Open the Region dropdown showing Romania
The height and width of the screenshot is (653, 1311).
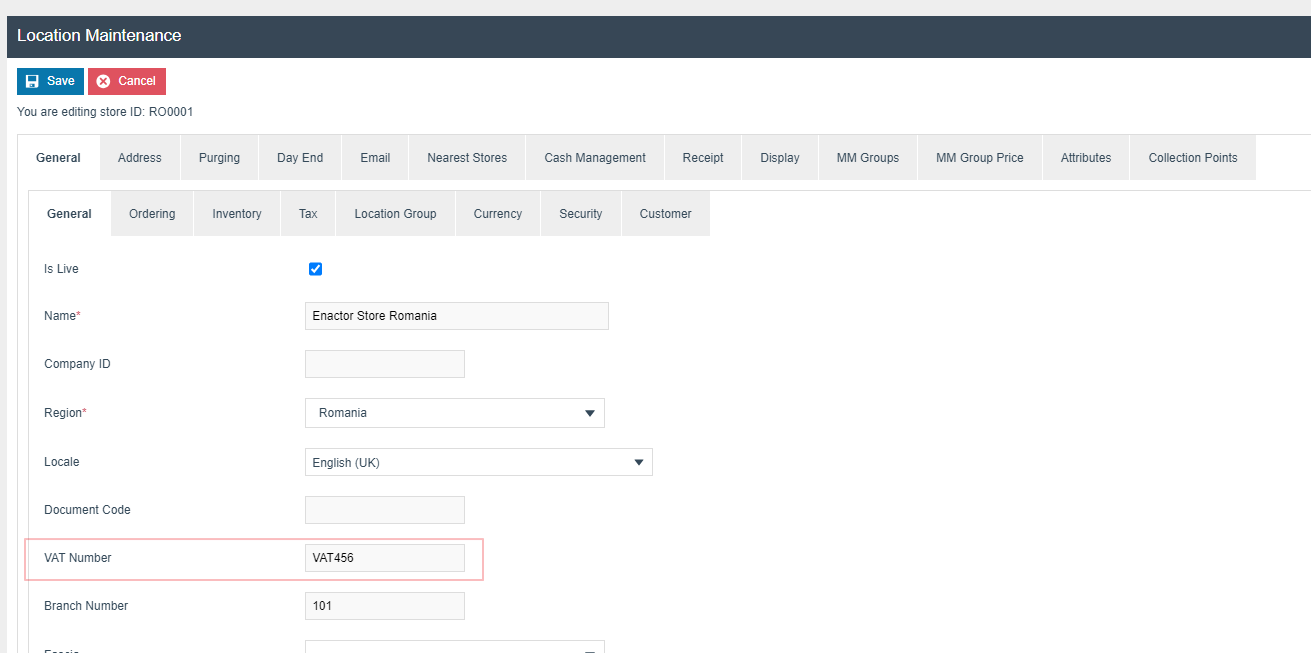click(454, 413)
